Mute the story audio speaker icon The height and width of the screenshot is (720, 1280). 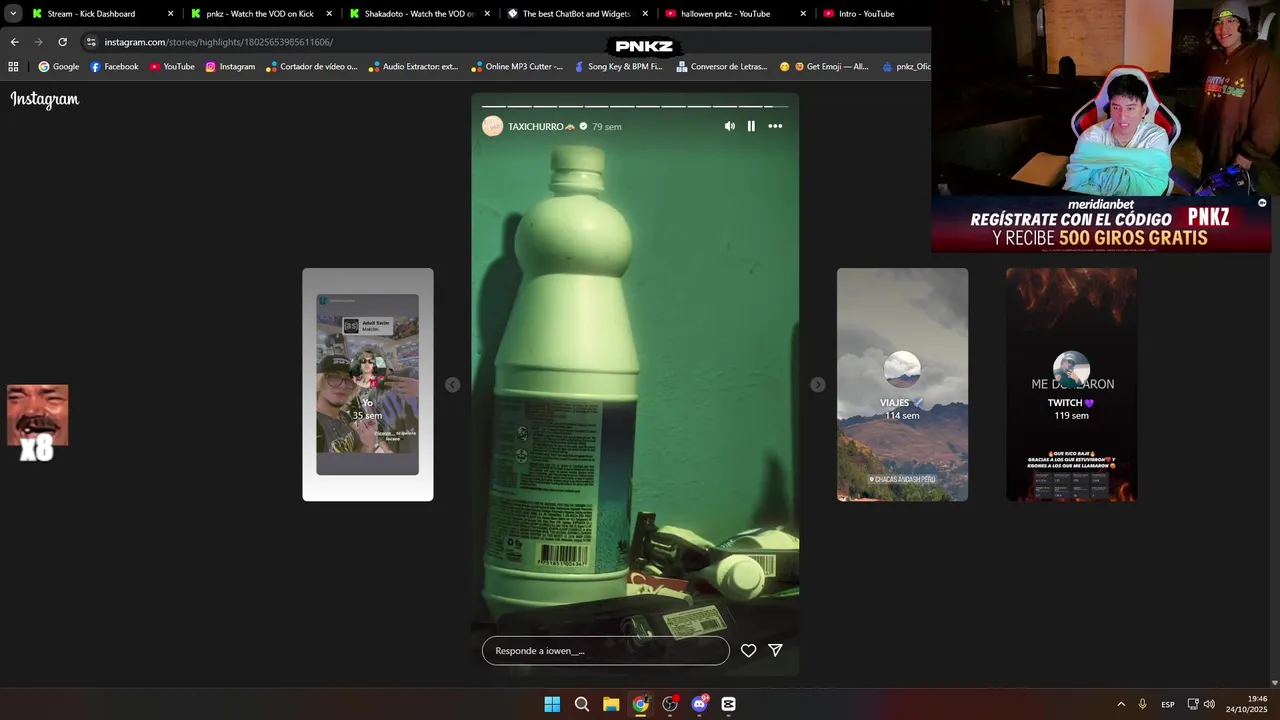[729, 126]
